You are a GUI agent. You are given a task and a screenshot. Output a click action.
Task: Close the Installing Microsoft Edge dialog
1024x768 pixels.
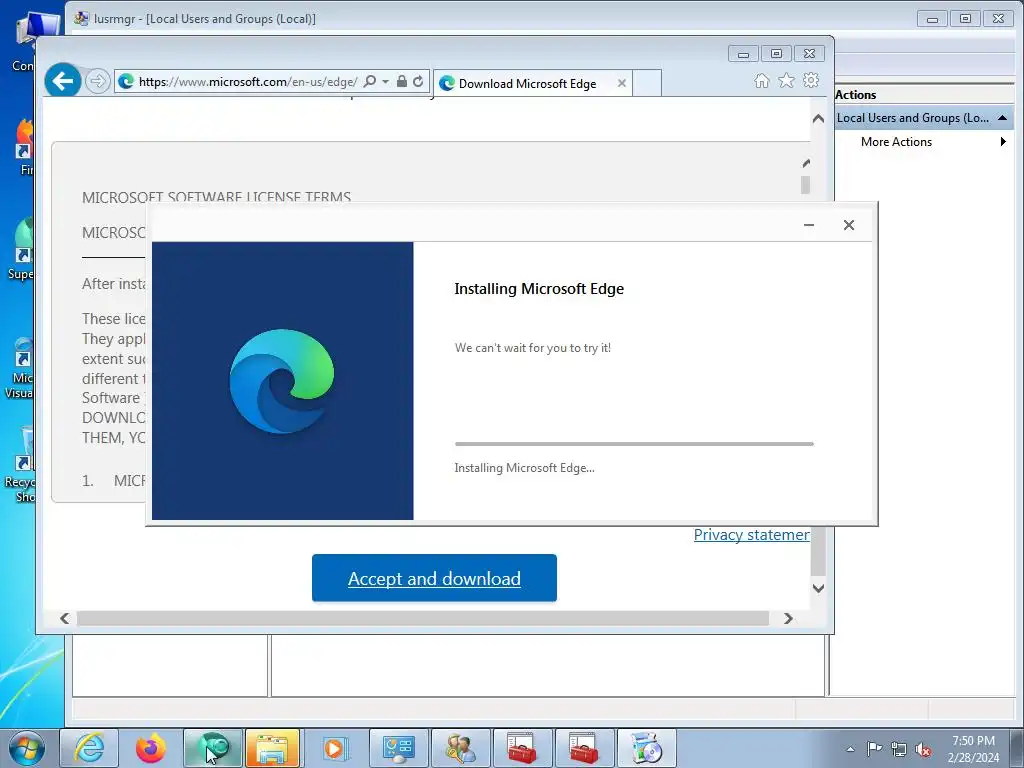click(849, 225)
